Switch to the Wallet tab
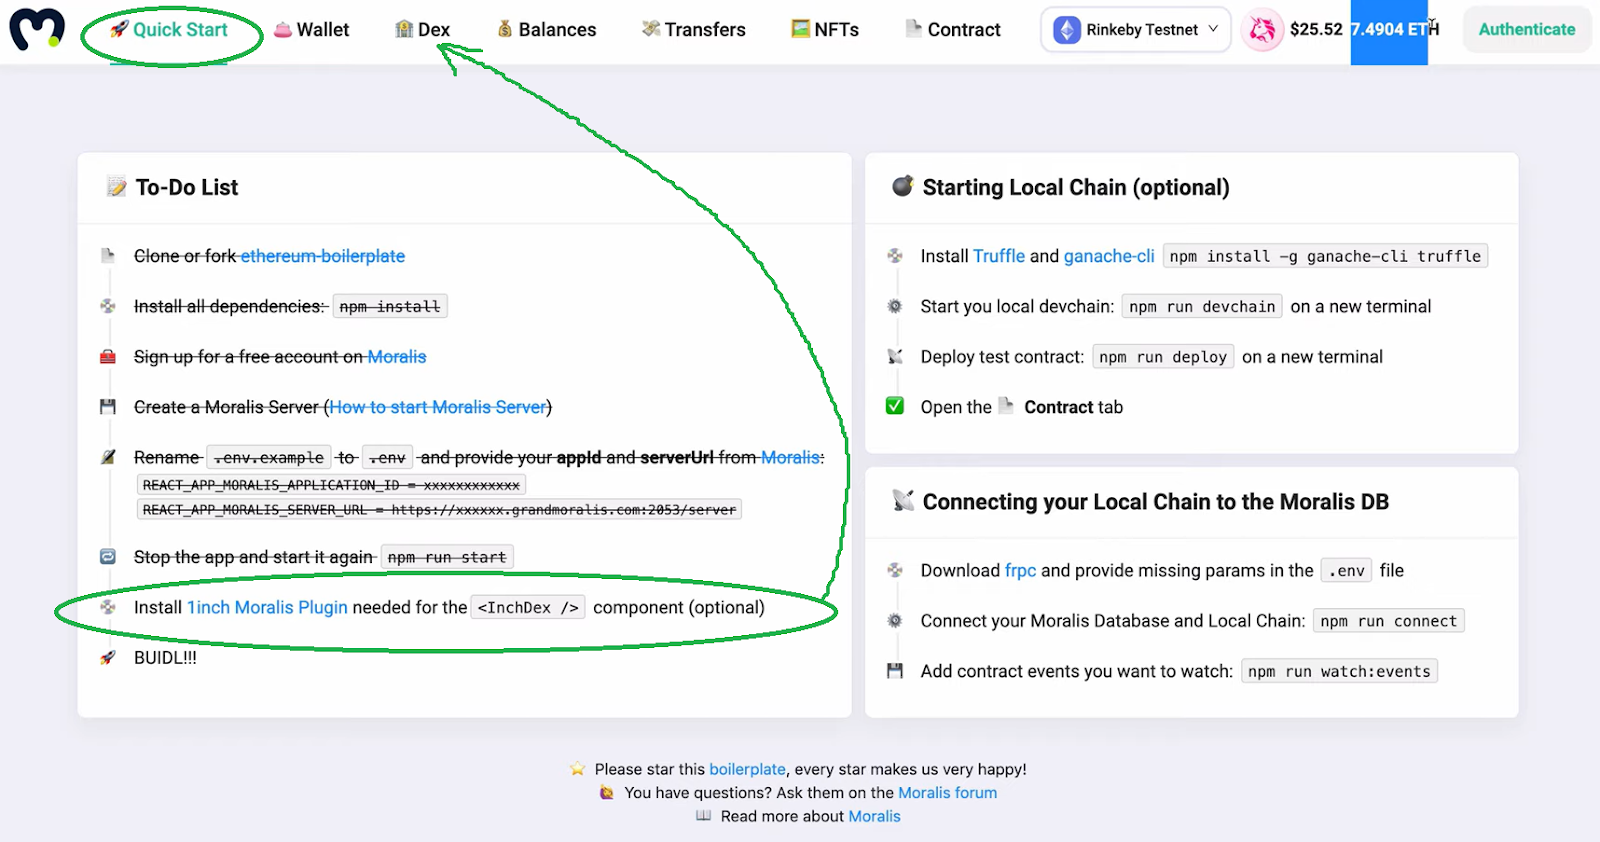1600x842 pixels. (311, 30)
